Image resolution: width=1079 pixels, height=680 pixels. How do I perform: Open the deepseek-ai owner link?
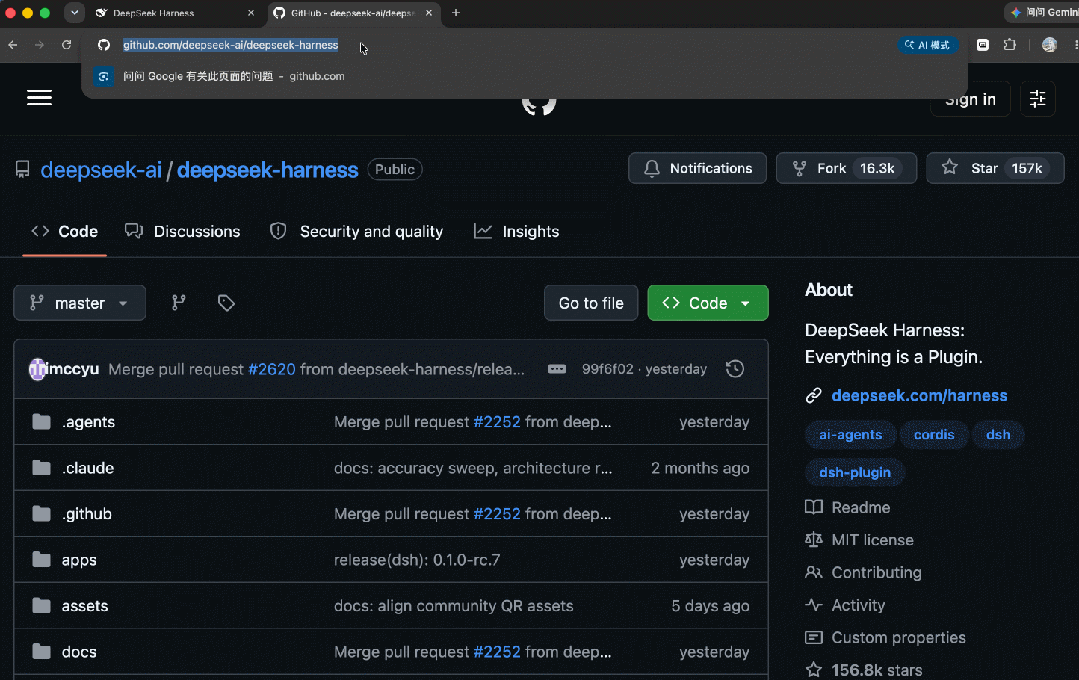pyautogui.click(x=101, y=169)
